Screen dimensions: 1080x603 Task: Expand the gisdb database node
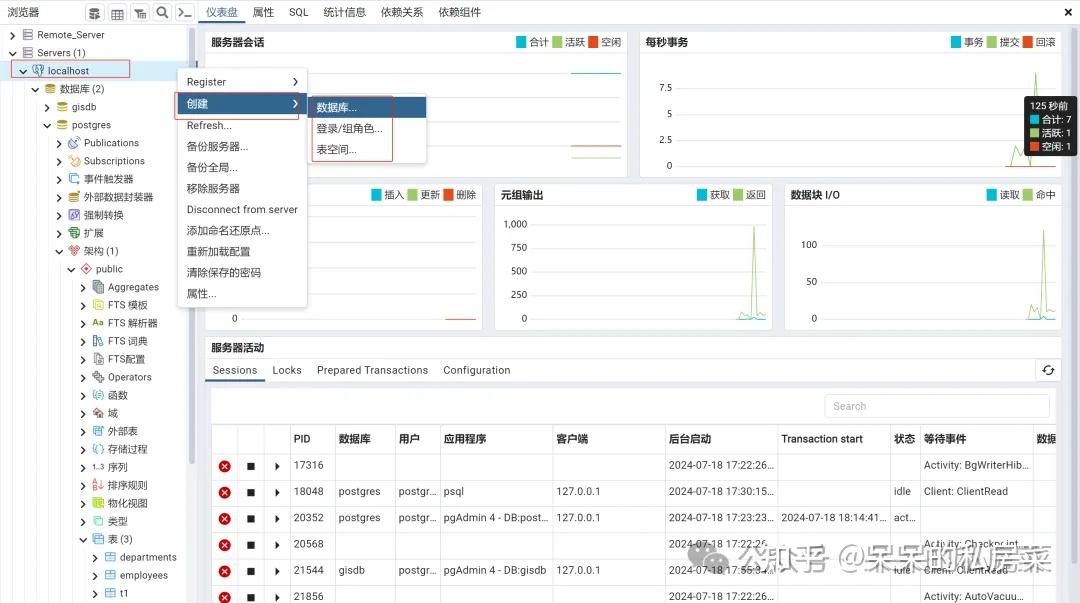pyautogui.click(x=47, y=108)
